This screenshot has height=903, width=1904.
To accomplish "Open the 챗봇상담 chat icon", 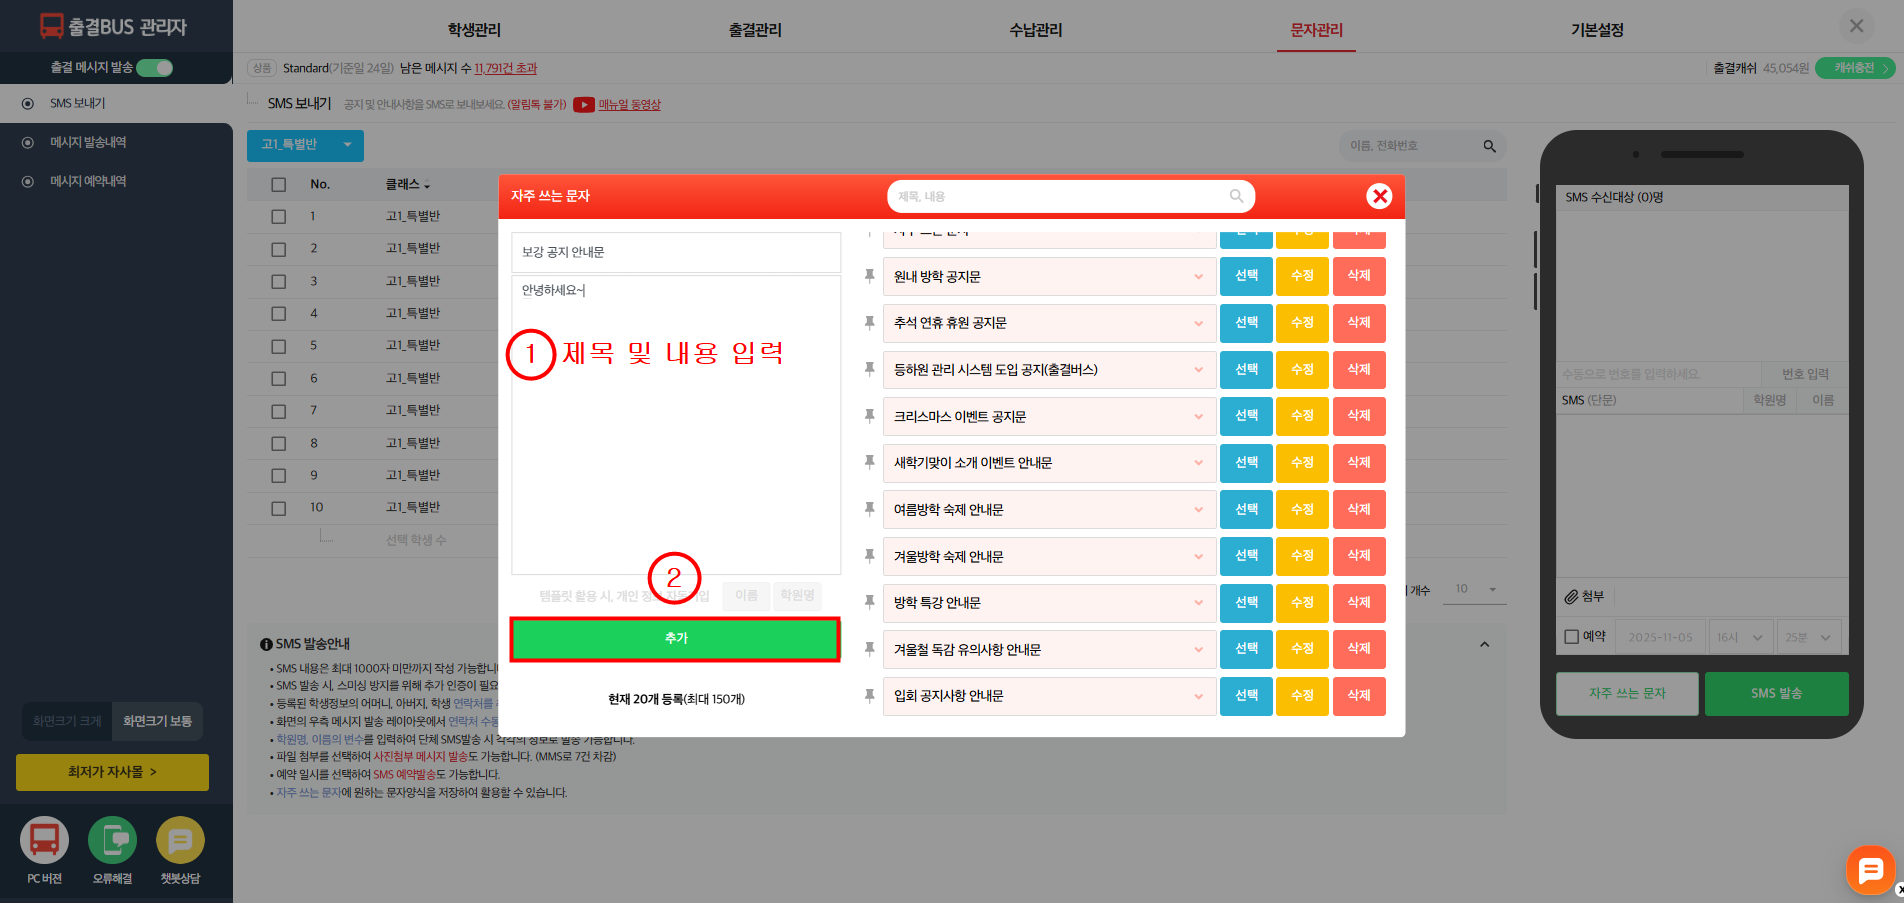I will point(180,841).
